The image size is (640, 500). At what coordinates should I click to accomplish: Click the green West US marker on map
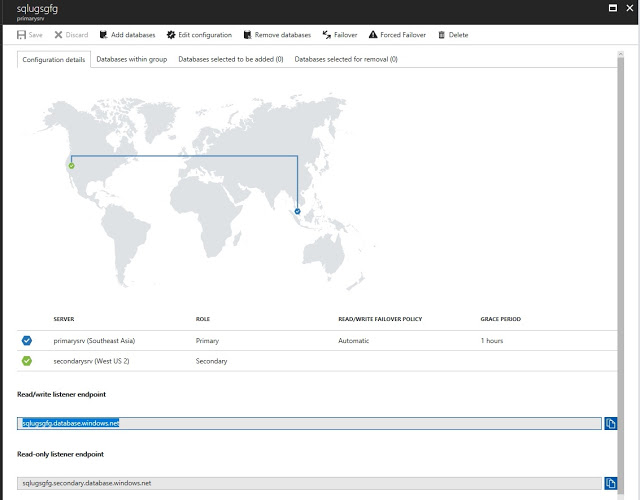pos(71,166)
